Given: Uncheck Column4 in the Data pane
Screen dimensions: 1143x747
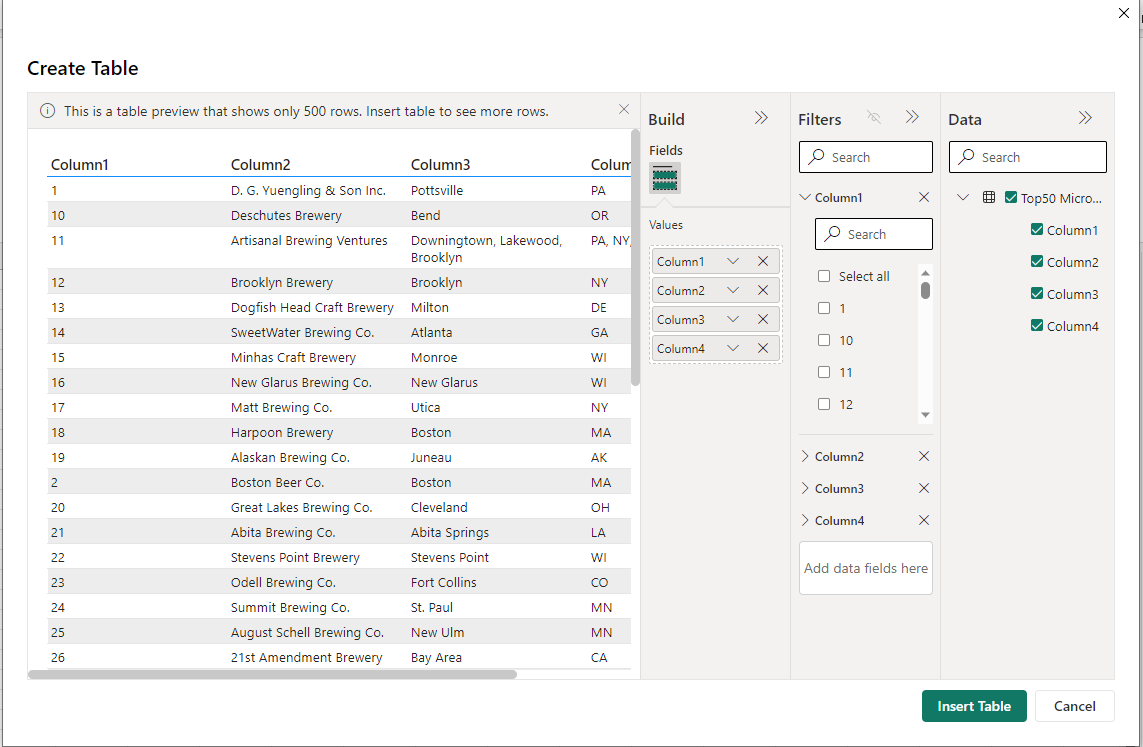Looking at the screenshot, I should click(x=1037, y=326).
